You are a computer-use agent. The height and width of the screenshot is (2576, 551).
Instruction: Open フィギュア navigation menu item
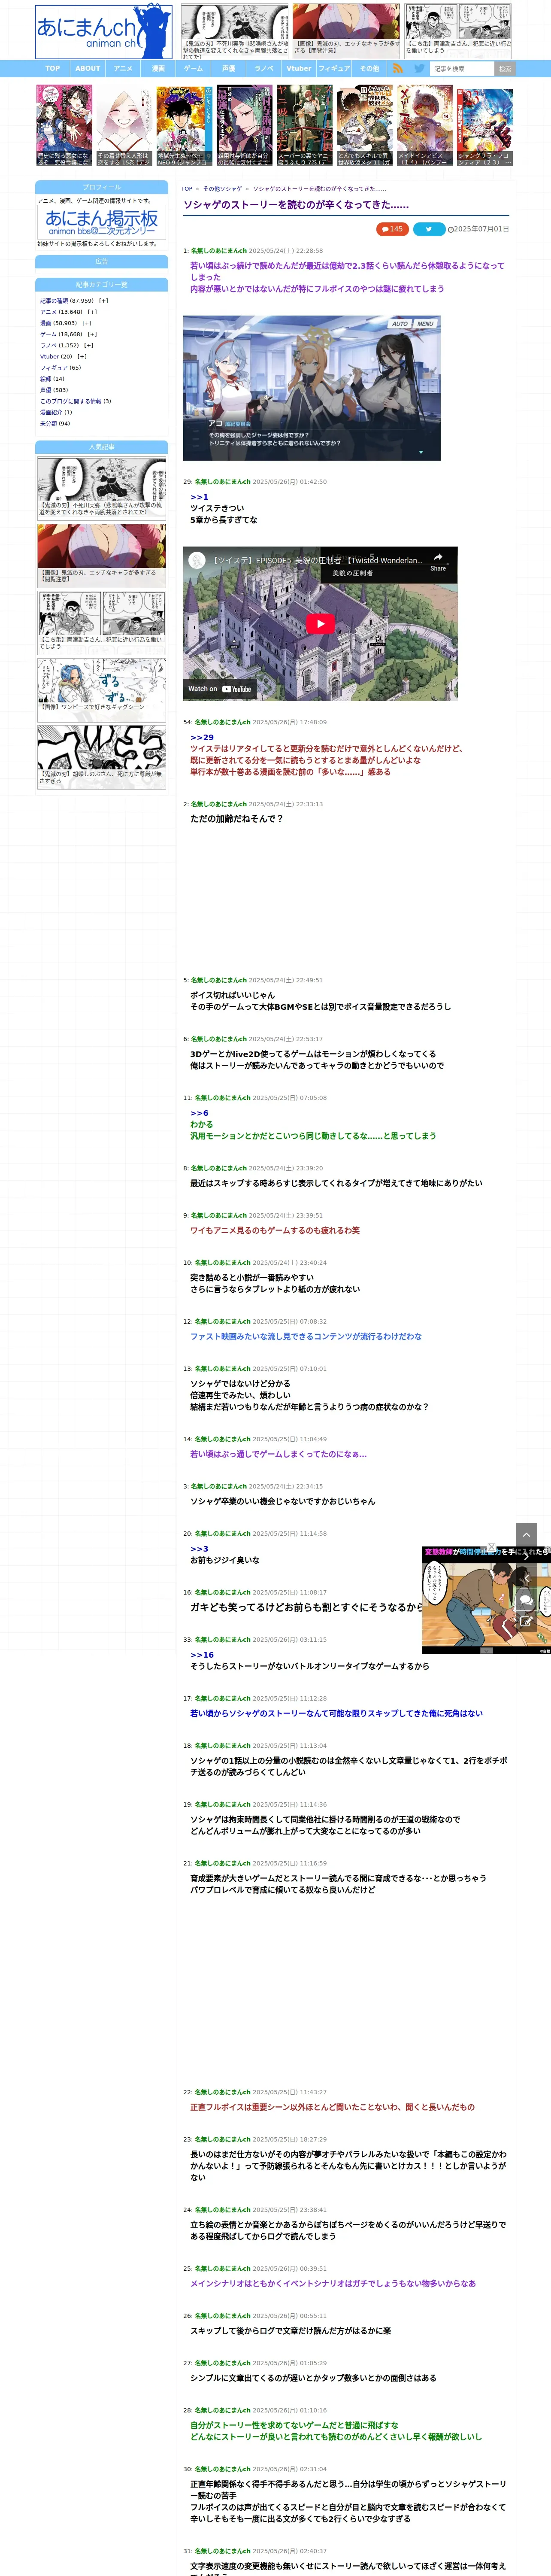coord(334,69)
